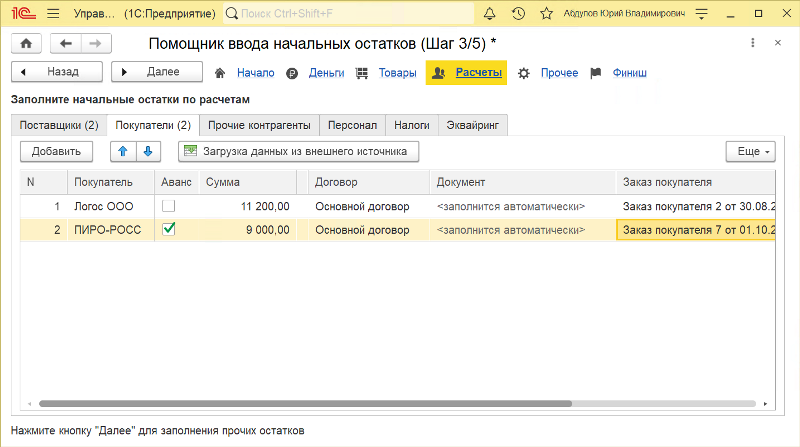Uncheck the Аванс checkbox for ПИРО-РОСС

tap(168, 229)
